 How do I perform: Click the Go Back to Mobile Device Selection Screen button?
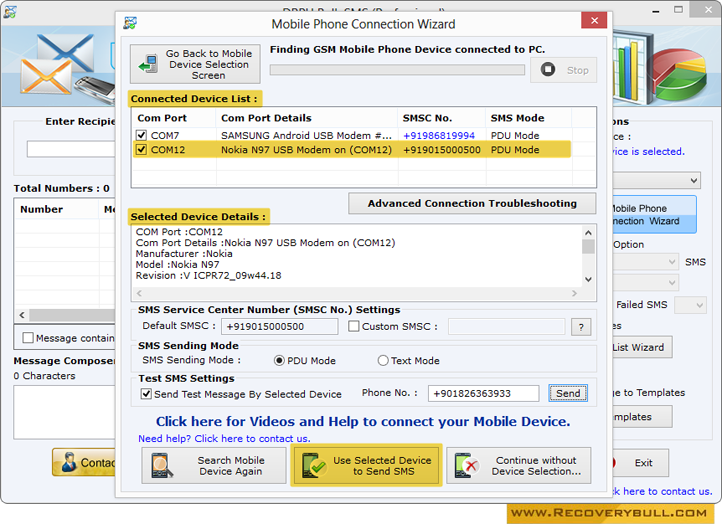195,64
